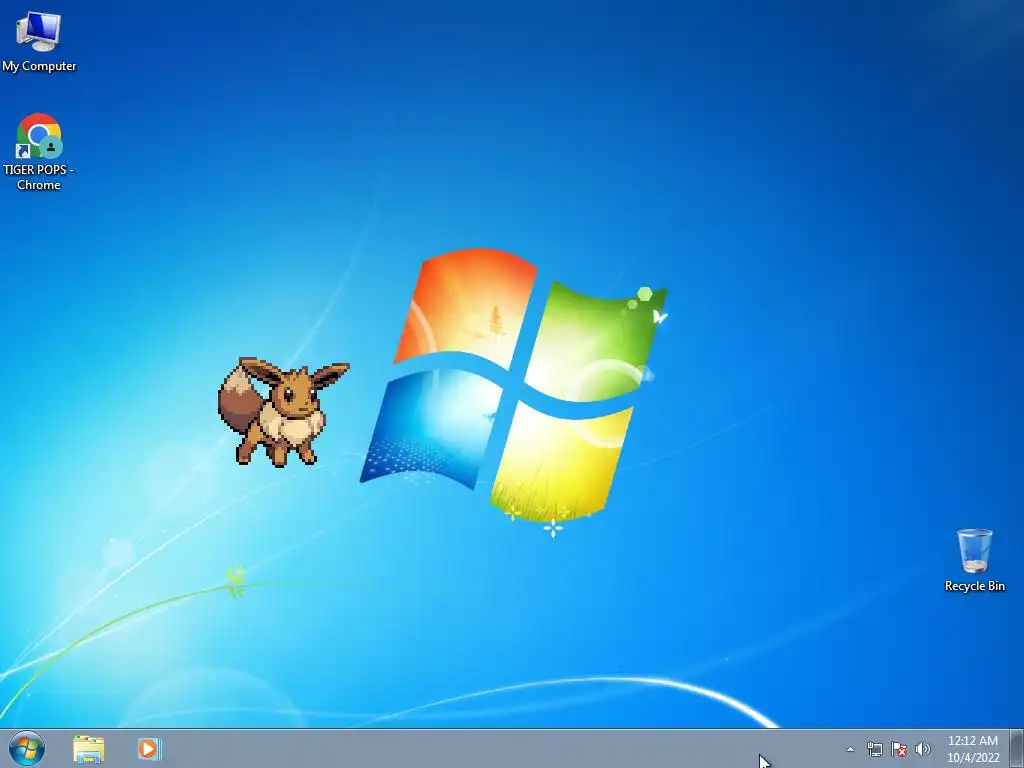1024x768 pixels.
Task: Open the Action Center flag icon
Action: 899,749
